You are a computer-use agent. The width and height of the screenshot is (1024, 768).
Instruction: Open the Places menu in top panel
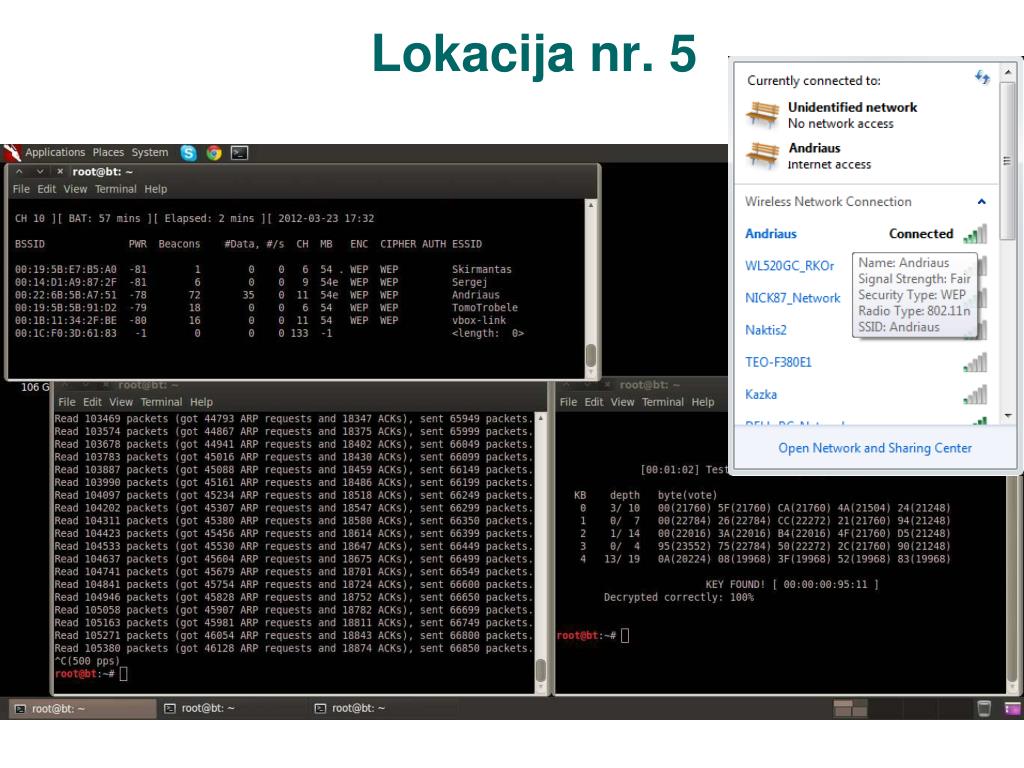(x=108, y=152)
